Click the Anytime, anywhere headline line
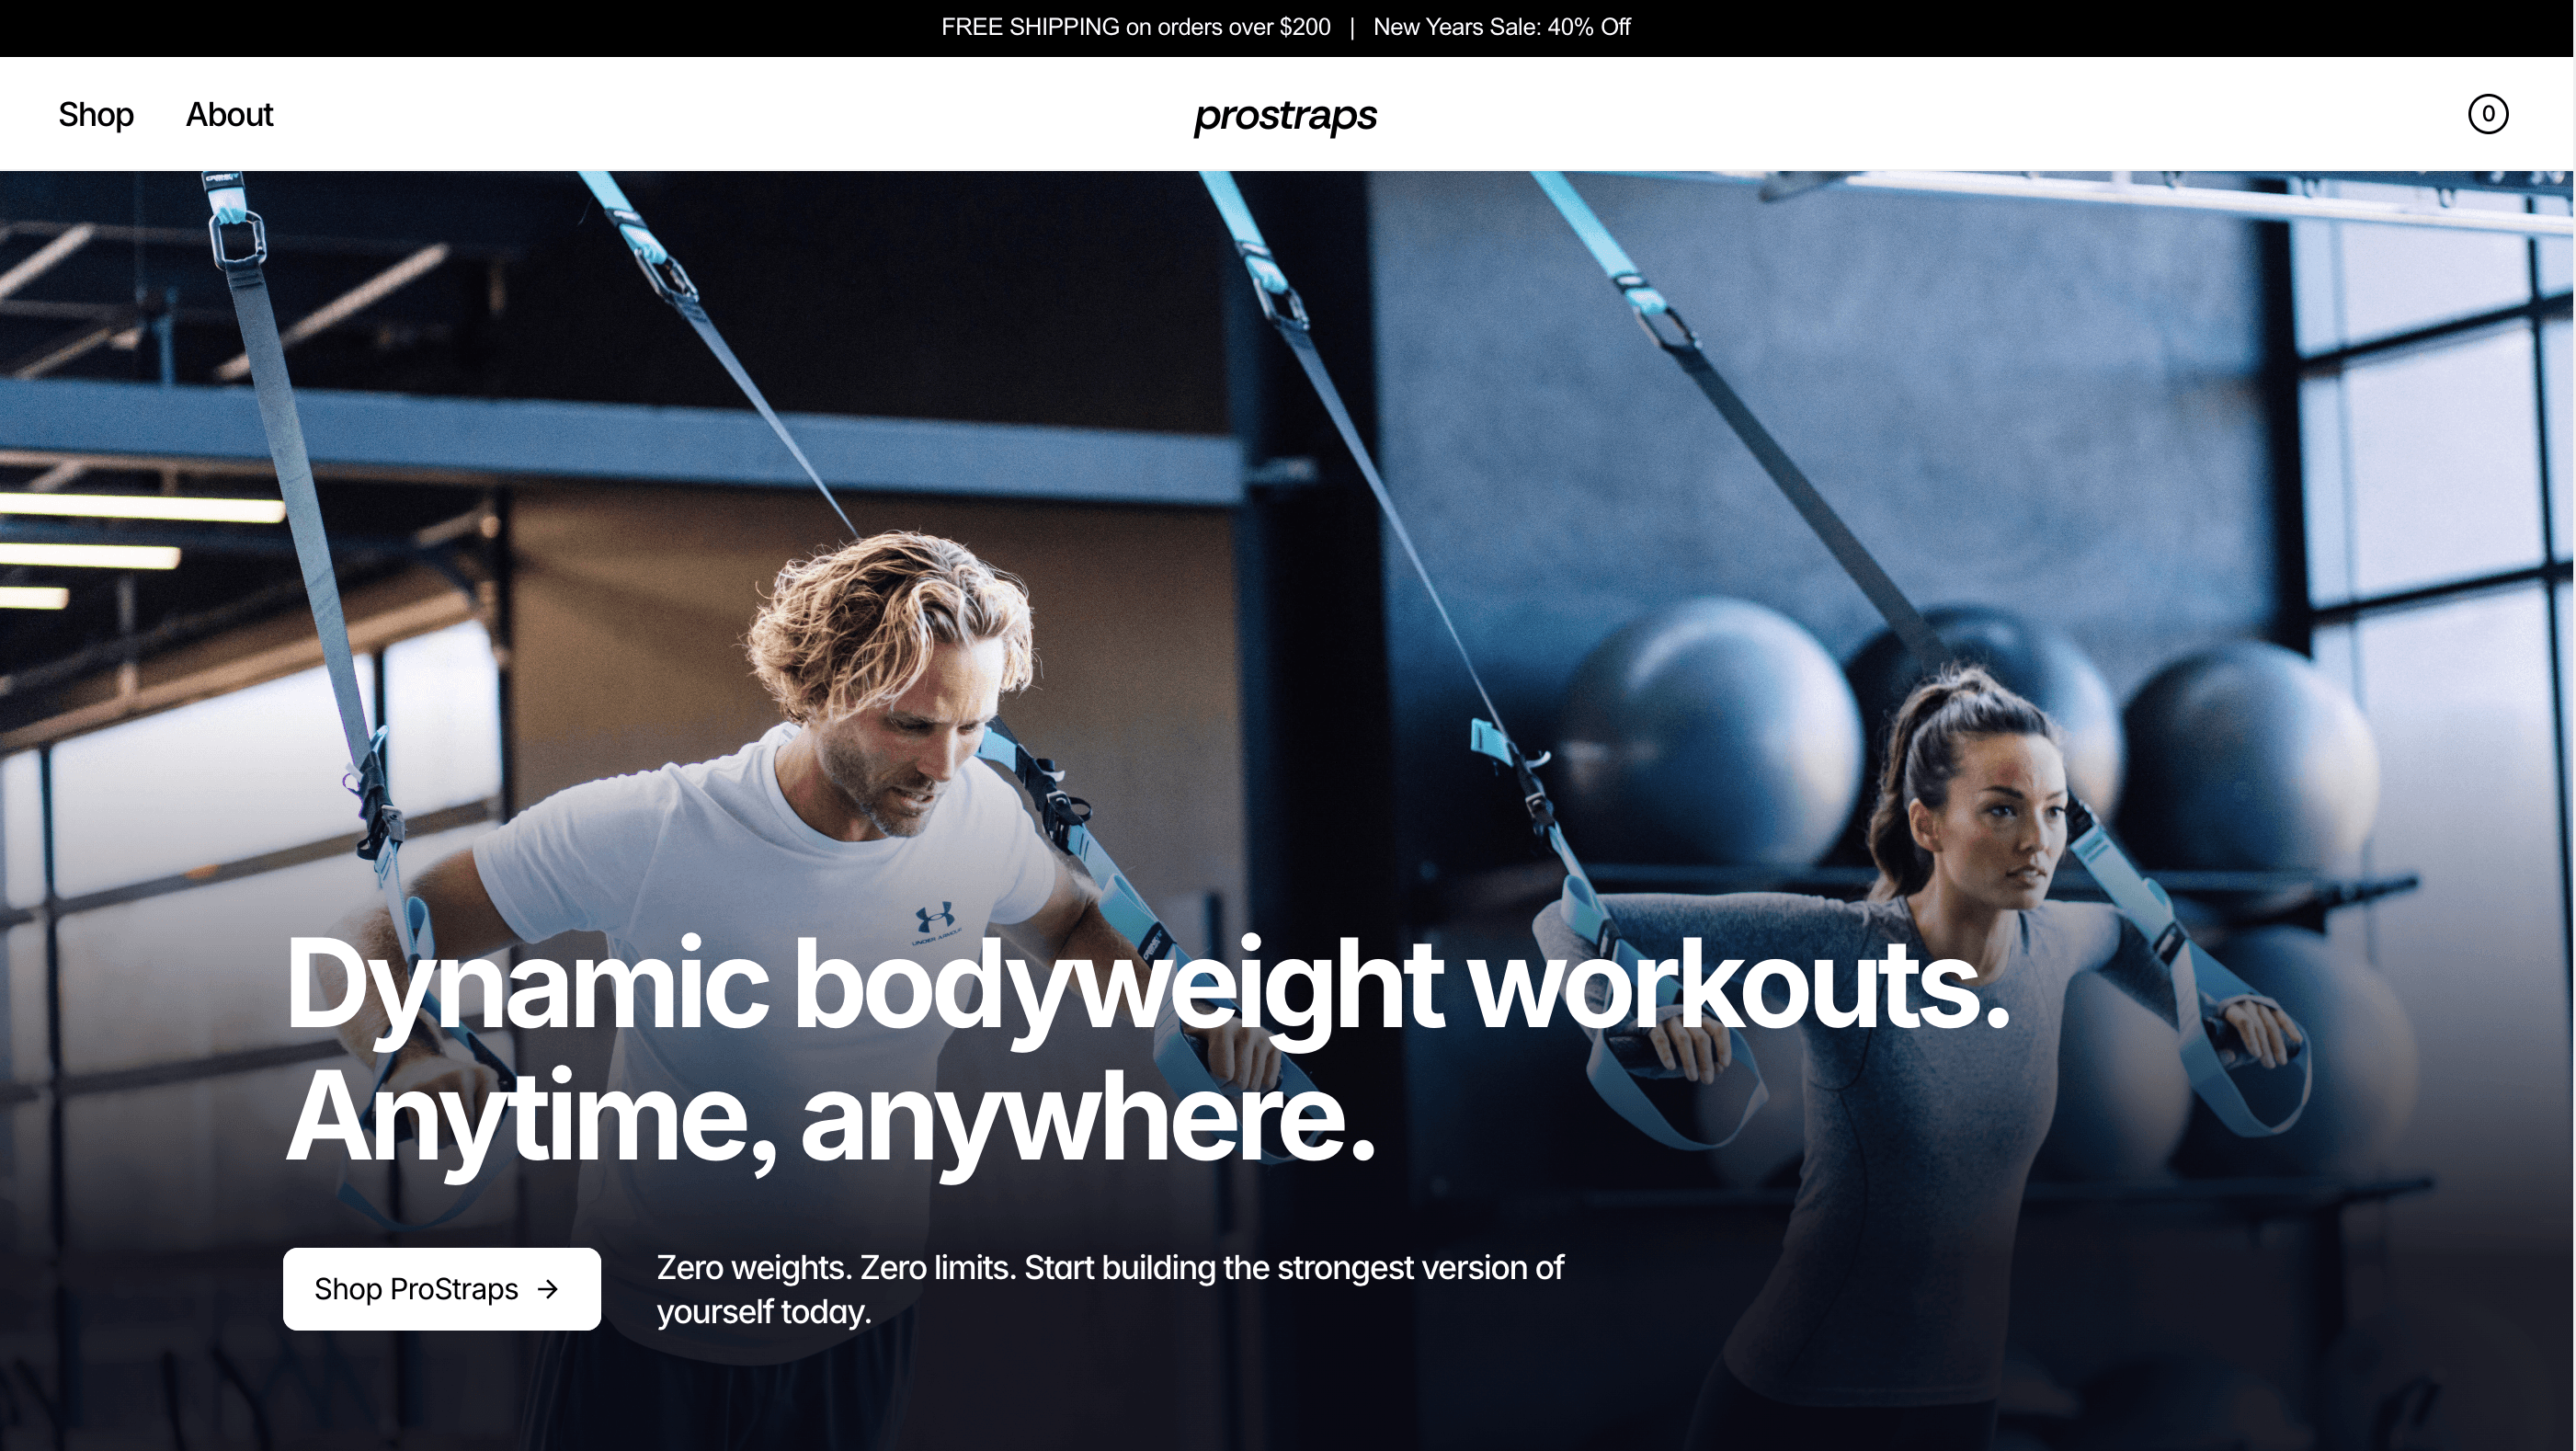 pyautogui.click(x=830, y=1118)
